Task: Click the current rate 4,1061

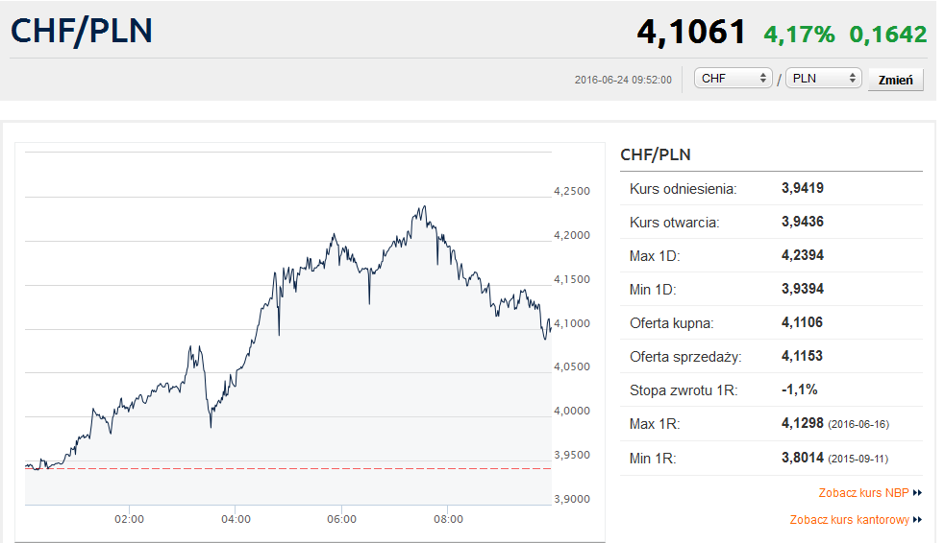Action: pos(691,32)
